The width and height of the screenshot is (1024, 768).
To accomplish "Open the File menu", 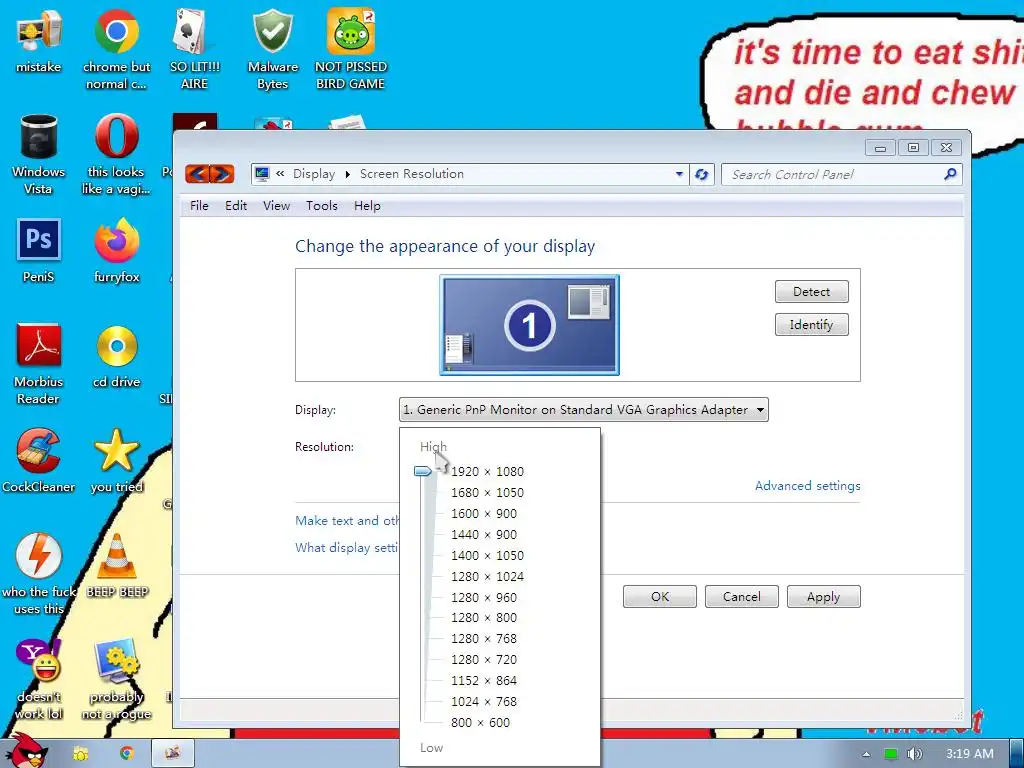I will (x=199, y=206).
